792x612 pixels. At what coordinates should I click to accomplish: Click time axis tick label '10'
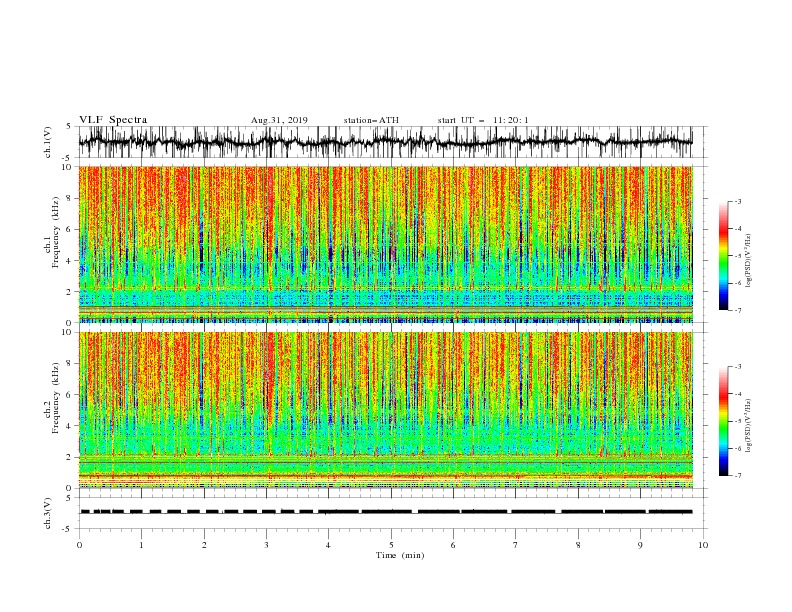[703, 545]
